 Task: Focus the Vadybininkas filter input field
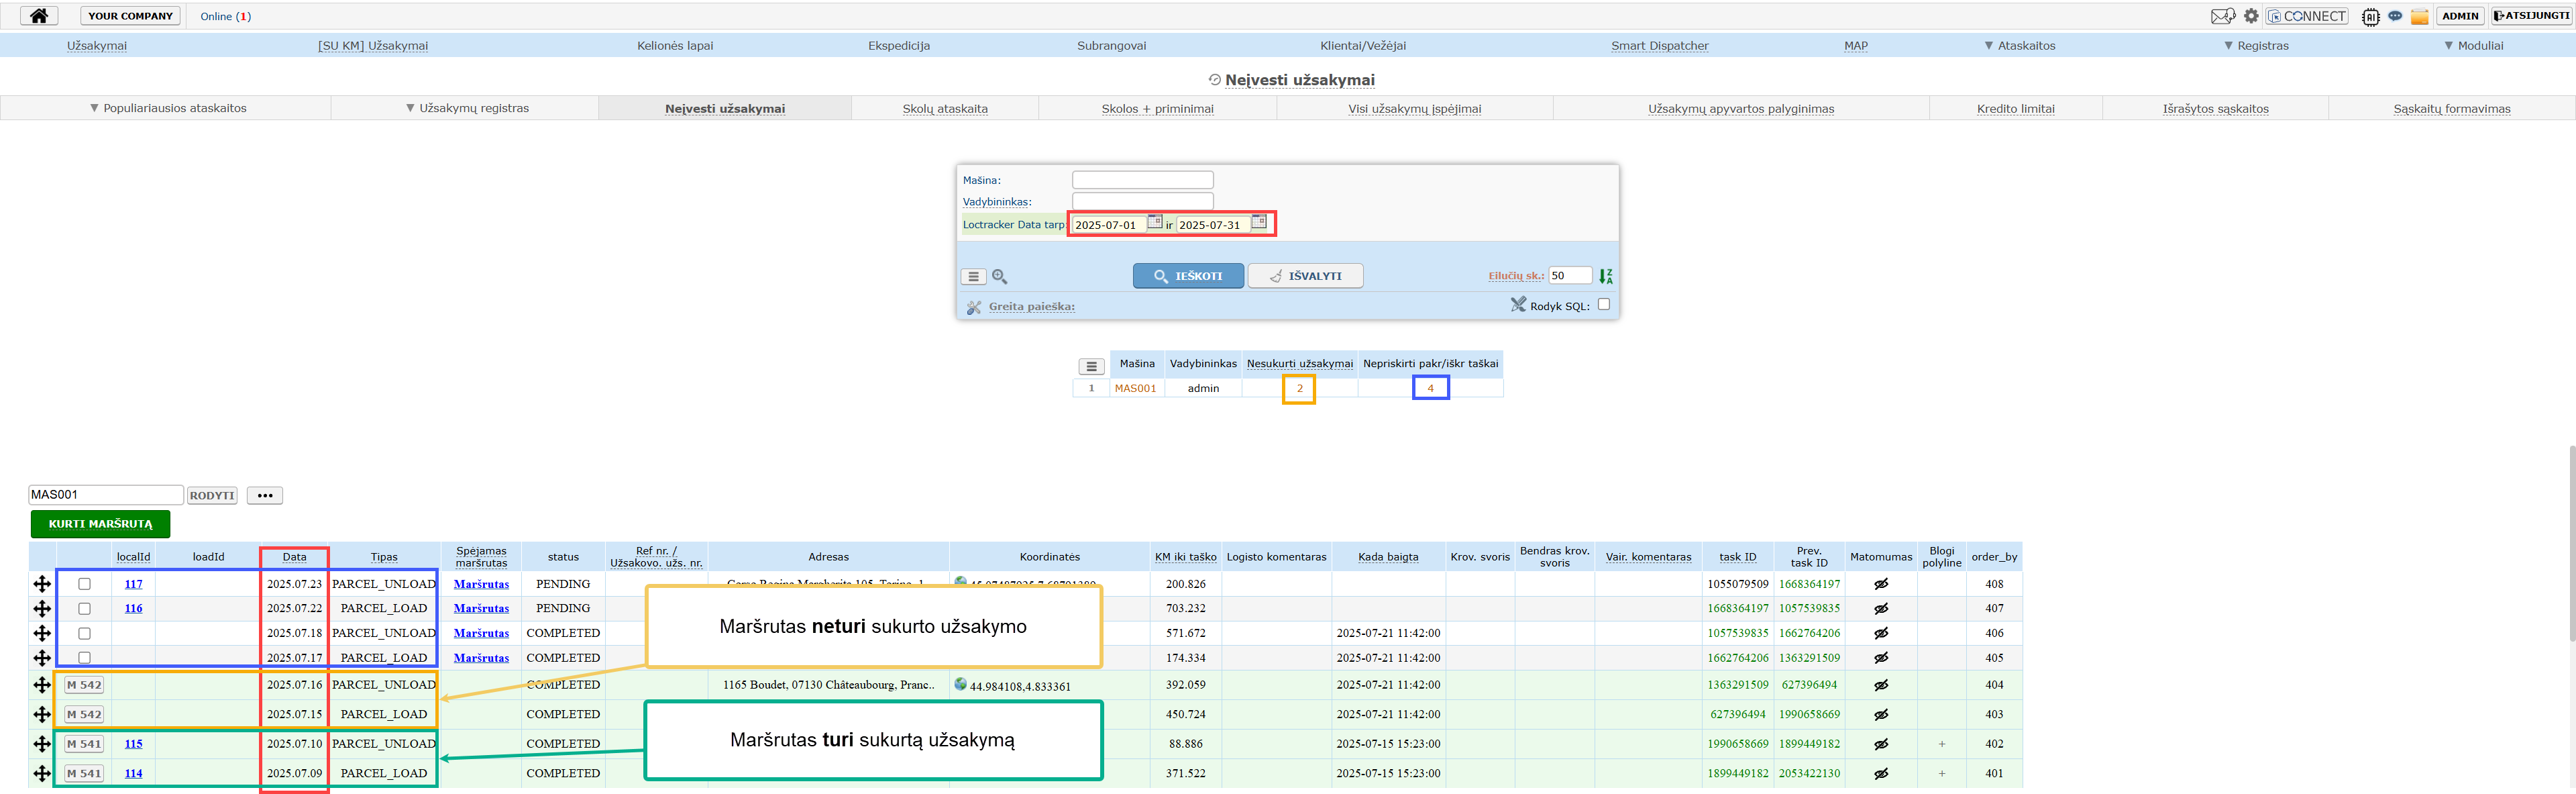pyautogui.click(x=1142, y=201)
